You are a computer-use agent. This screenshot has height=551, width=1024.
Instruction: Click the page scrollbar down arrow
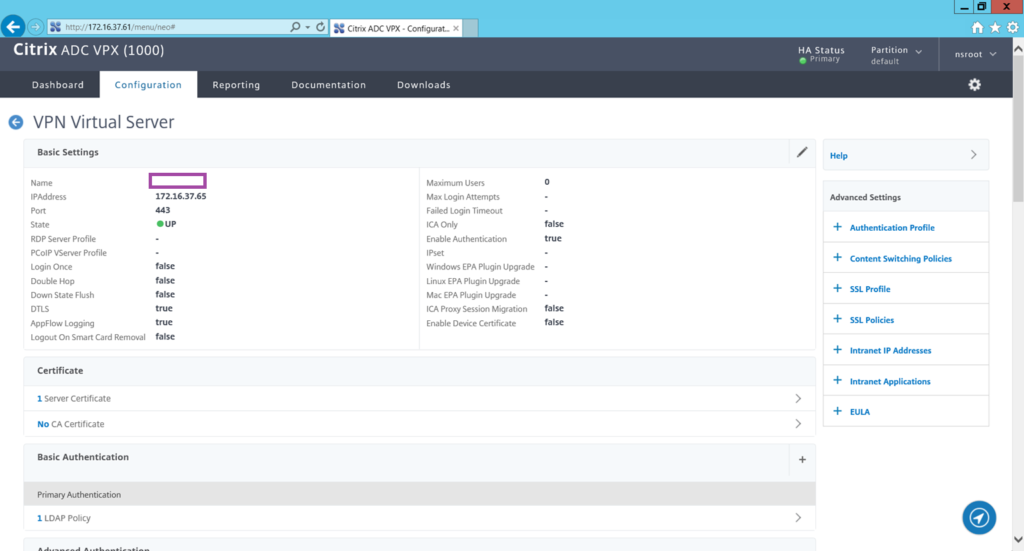tap(1018, 539)
